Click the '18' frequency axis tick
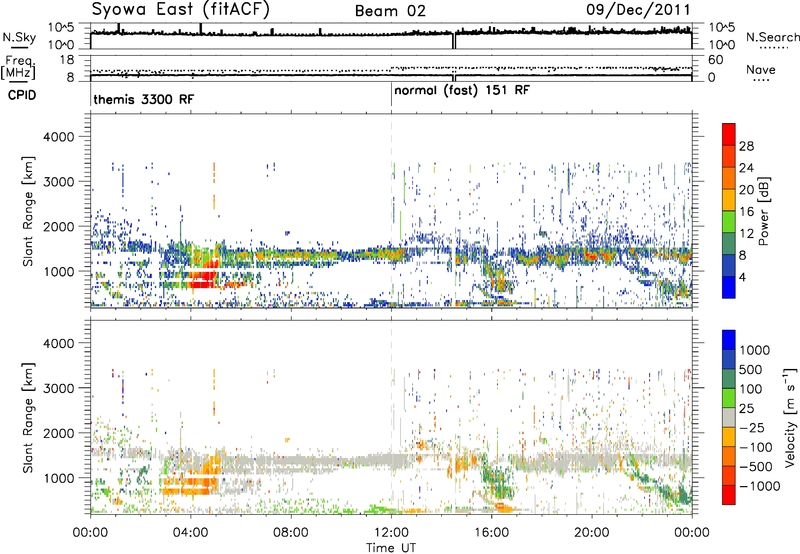This screenshot has width=800, height=554. (67, 60)
